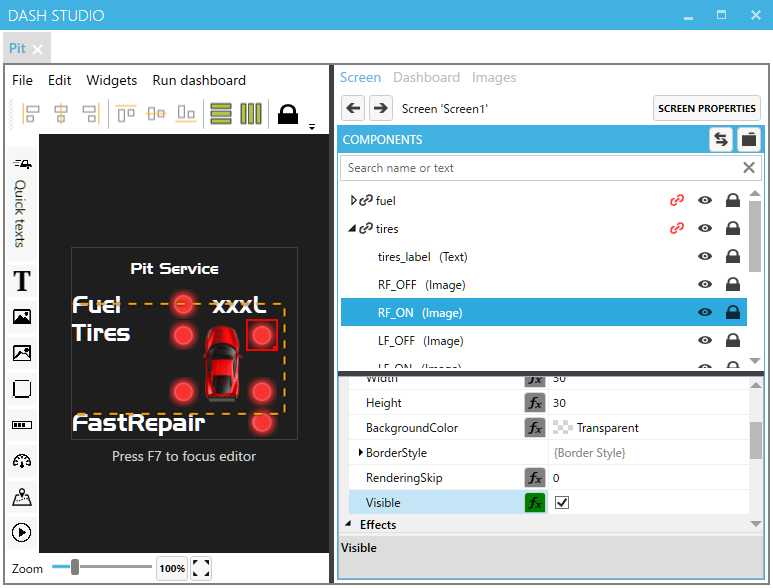
Task: Switch to the Dashboard tab
Action: (x=426, y=77)
